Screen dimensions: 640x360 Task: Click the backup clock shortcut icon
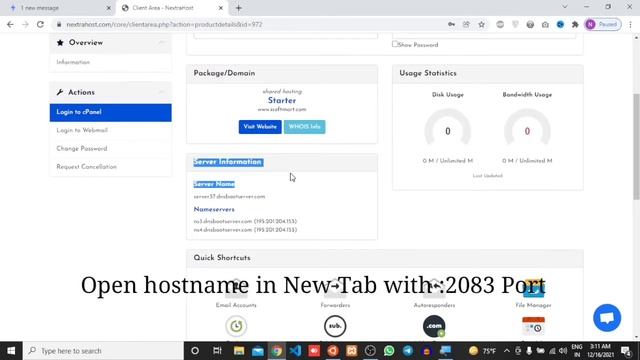(x=236, y=326)
